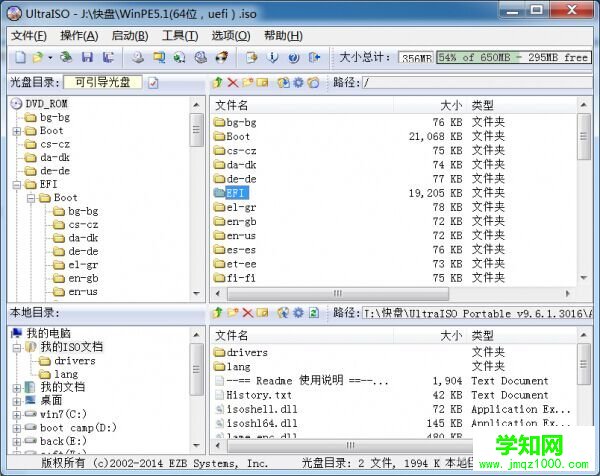Click the Open CD/DVD disc icon with green arrow
Screen dimensions: 600x476
(x=66, y=58)
